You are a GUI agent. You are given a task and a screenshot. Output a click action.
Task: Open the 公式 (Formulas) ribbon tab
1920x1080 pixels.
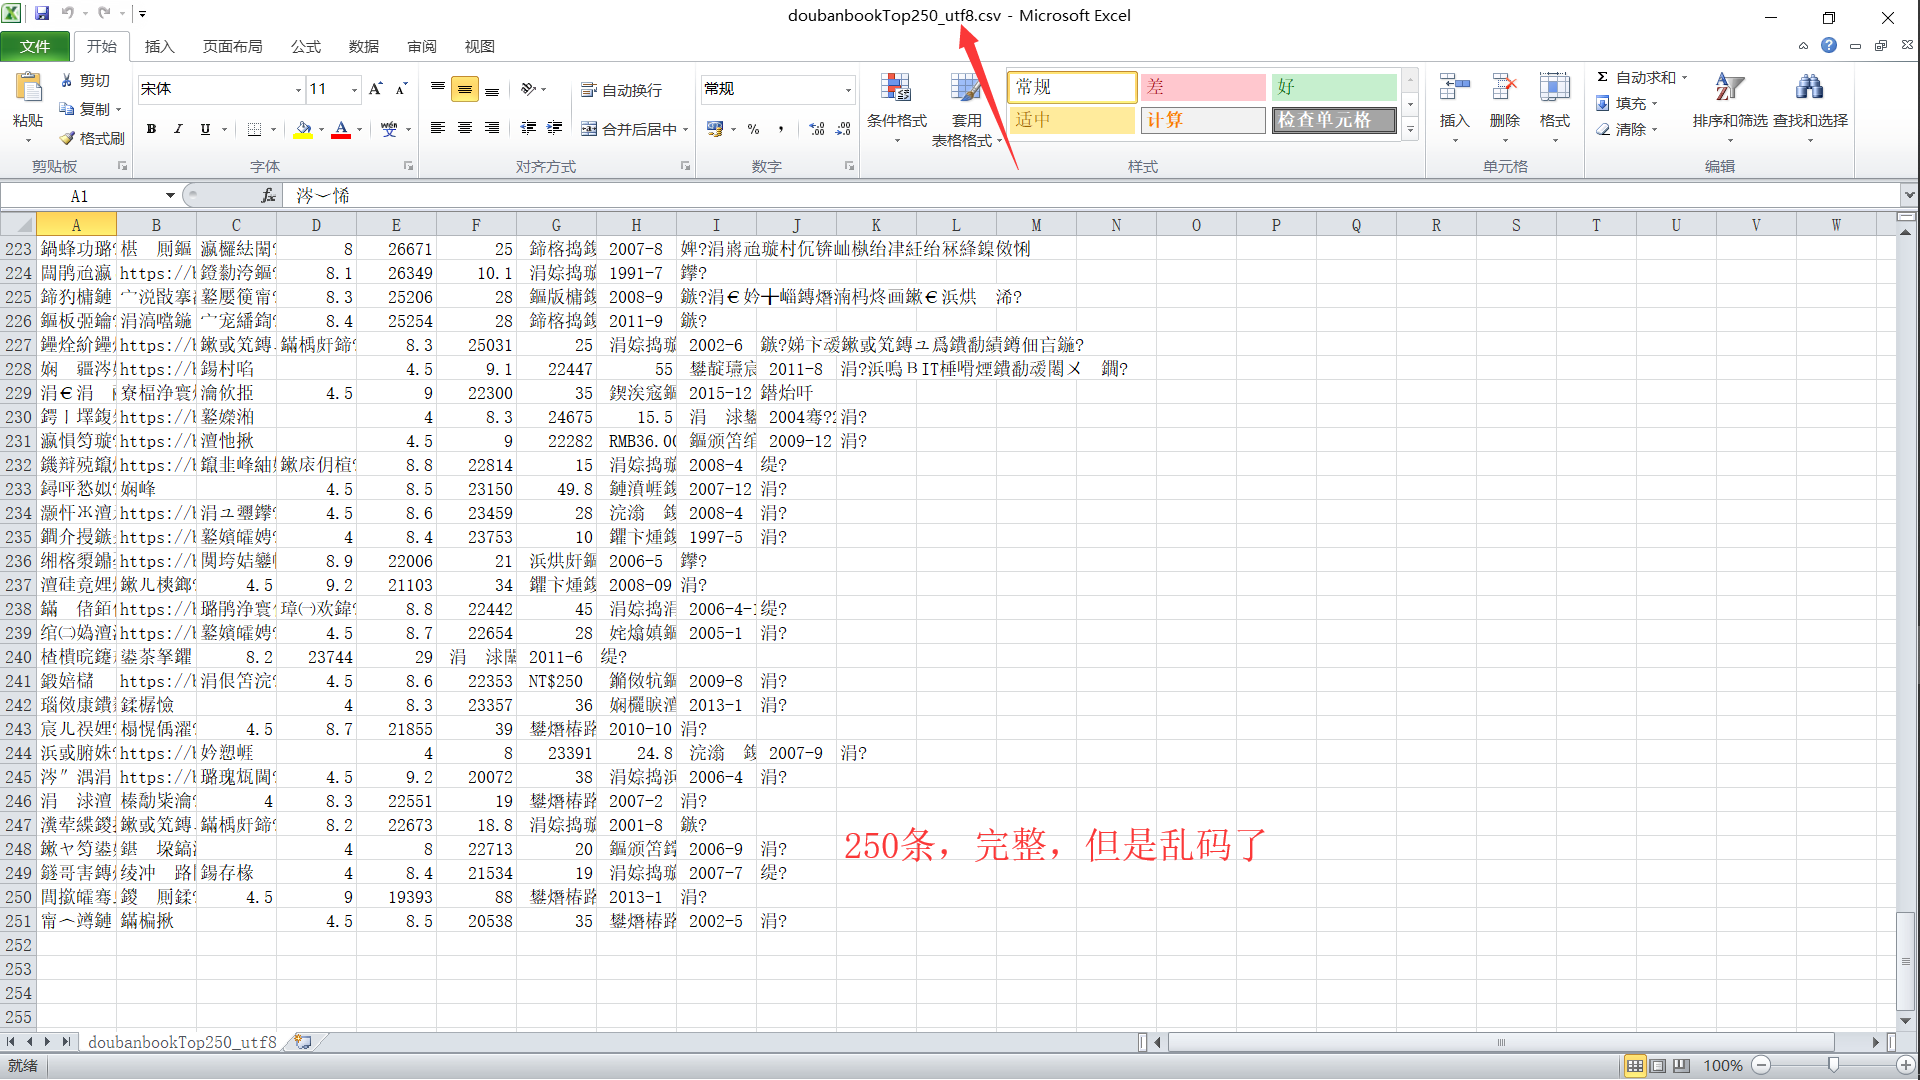coord(305,46)
